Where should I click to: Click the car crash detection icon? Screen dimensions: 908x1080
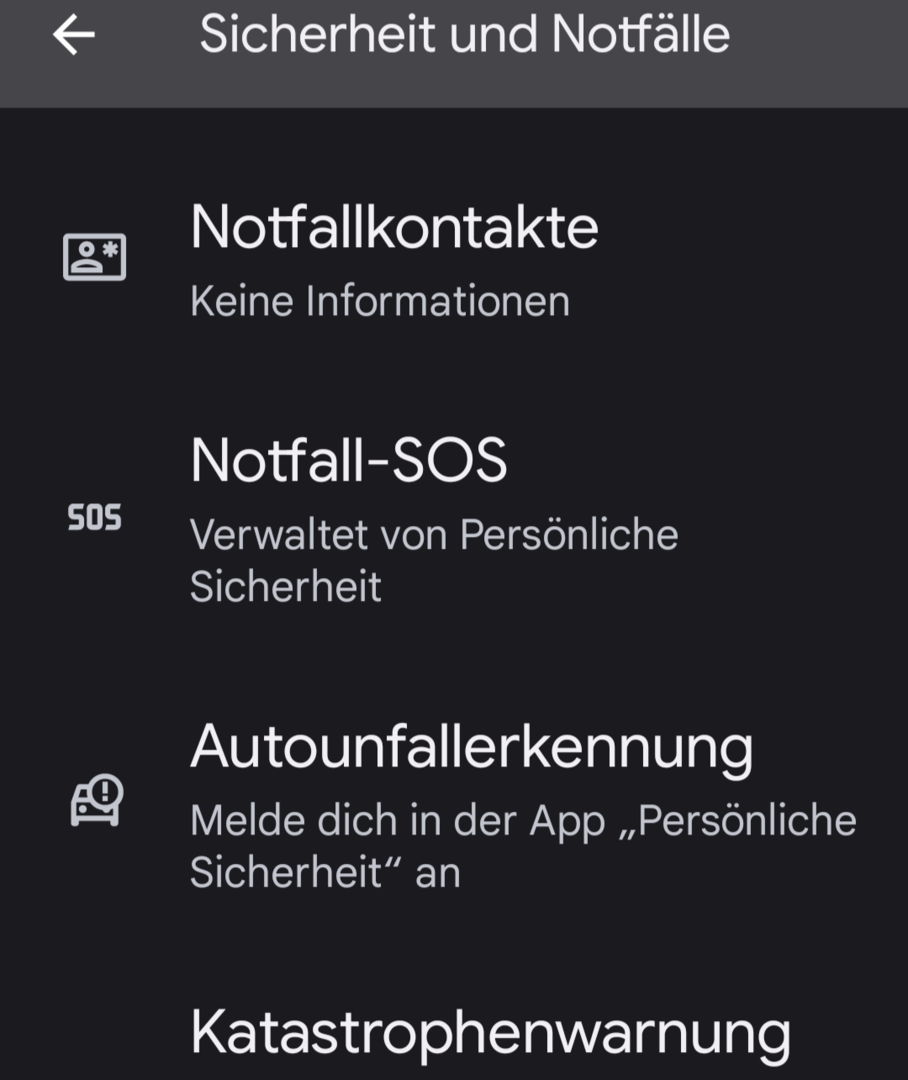click(x=96, y=800)
